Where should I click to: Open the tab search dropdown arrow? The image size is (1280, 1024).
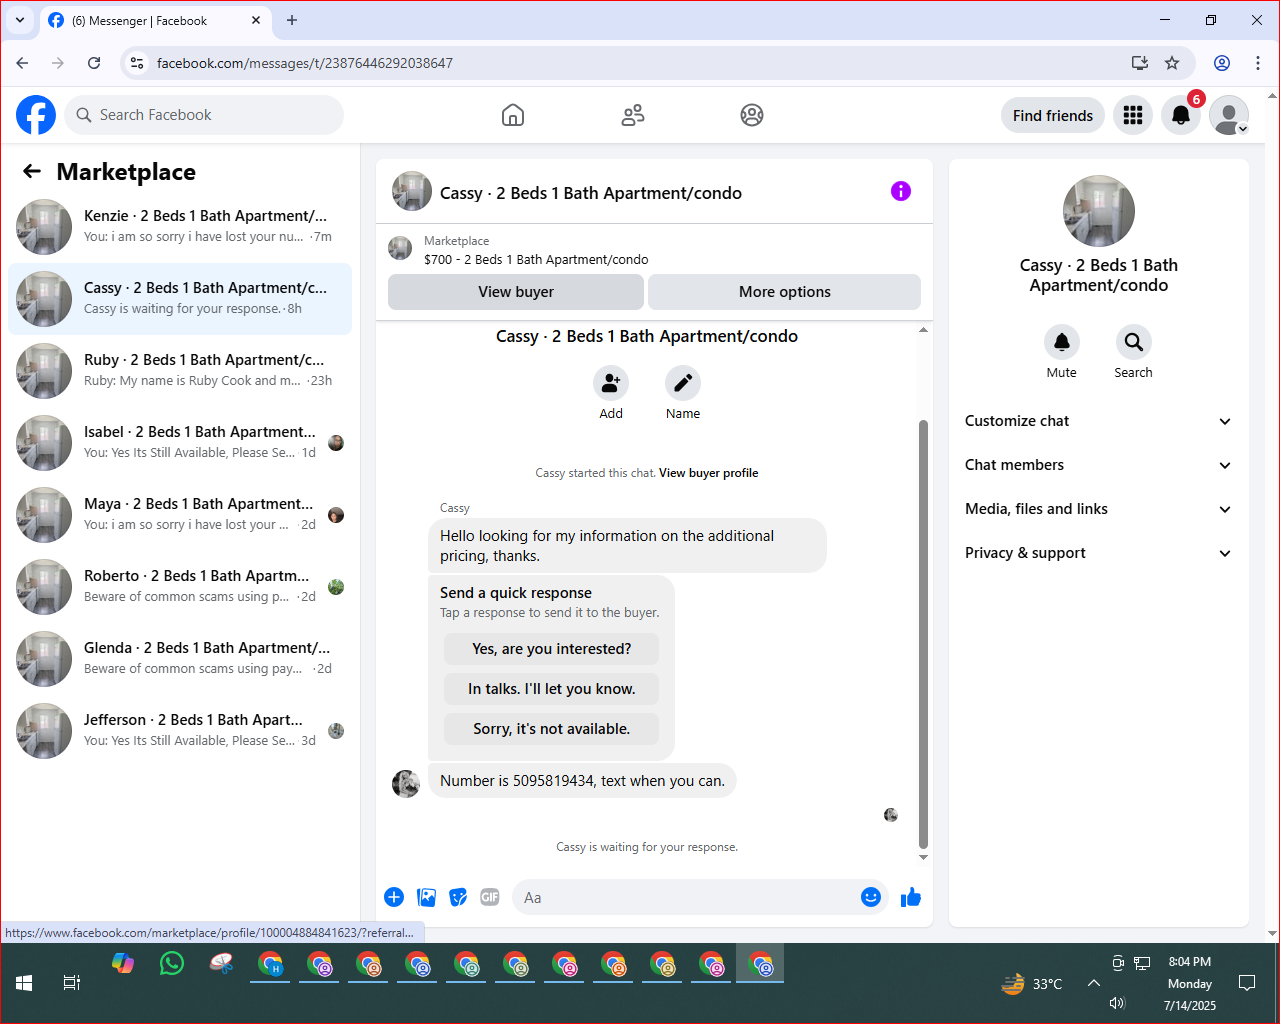(x=20, y=20)
